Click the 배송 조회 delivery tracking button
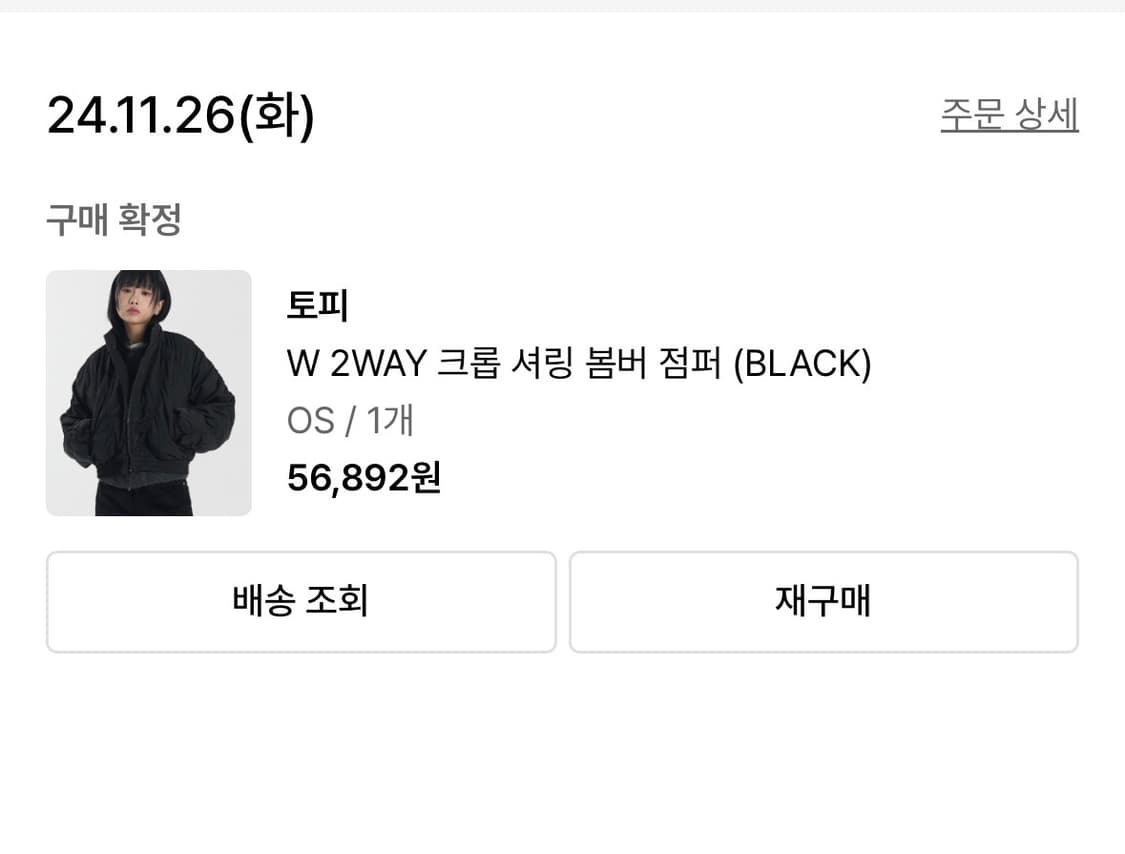 300,602
